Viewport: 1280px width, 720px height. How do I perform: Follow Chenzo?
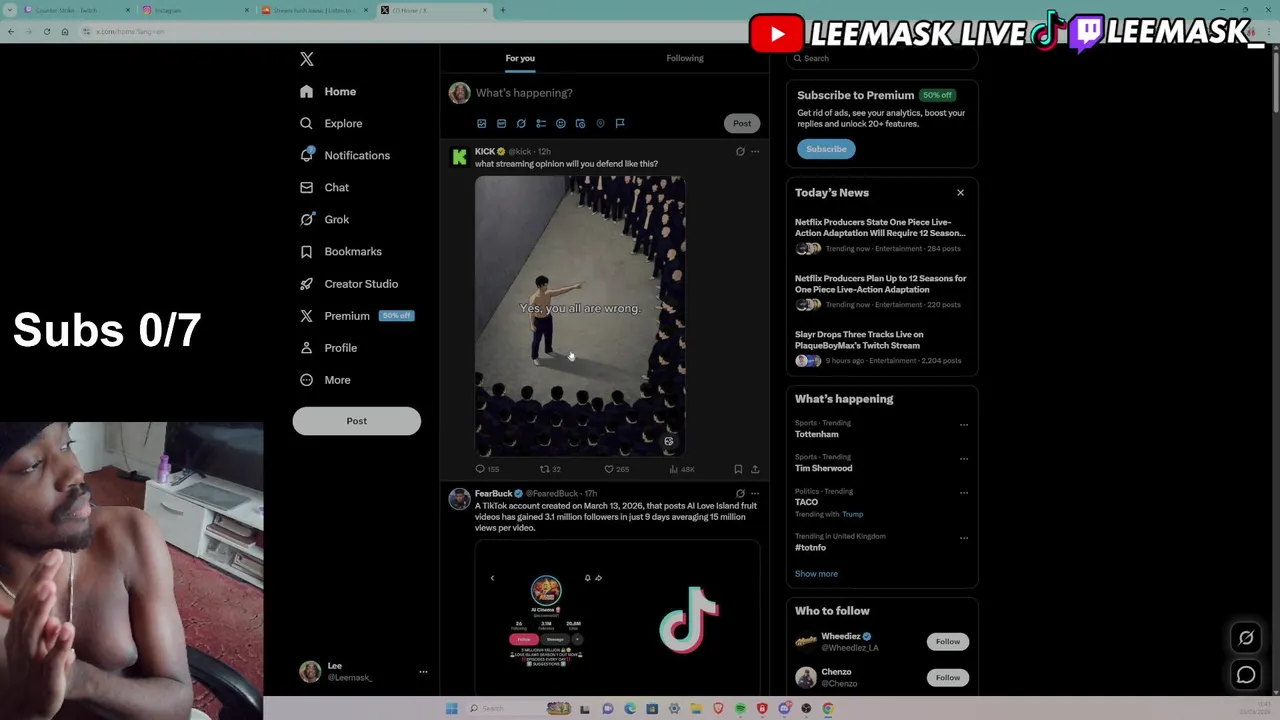click(948, 678)
